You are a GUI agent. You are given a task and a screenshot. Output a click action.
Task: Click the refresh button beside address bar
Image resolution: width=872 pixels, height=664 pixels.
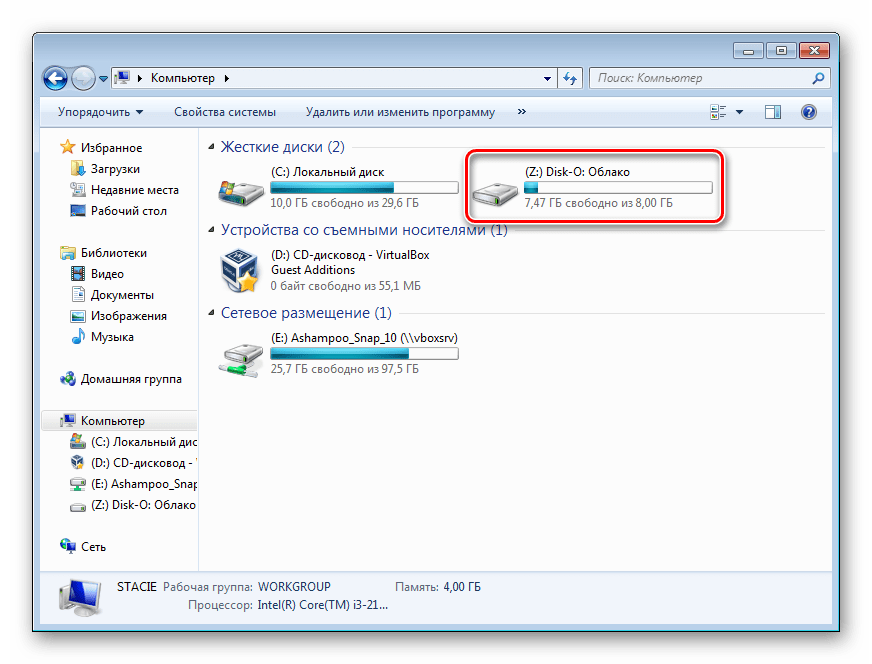click(570, 78)
